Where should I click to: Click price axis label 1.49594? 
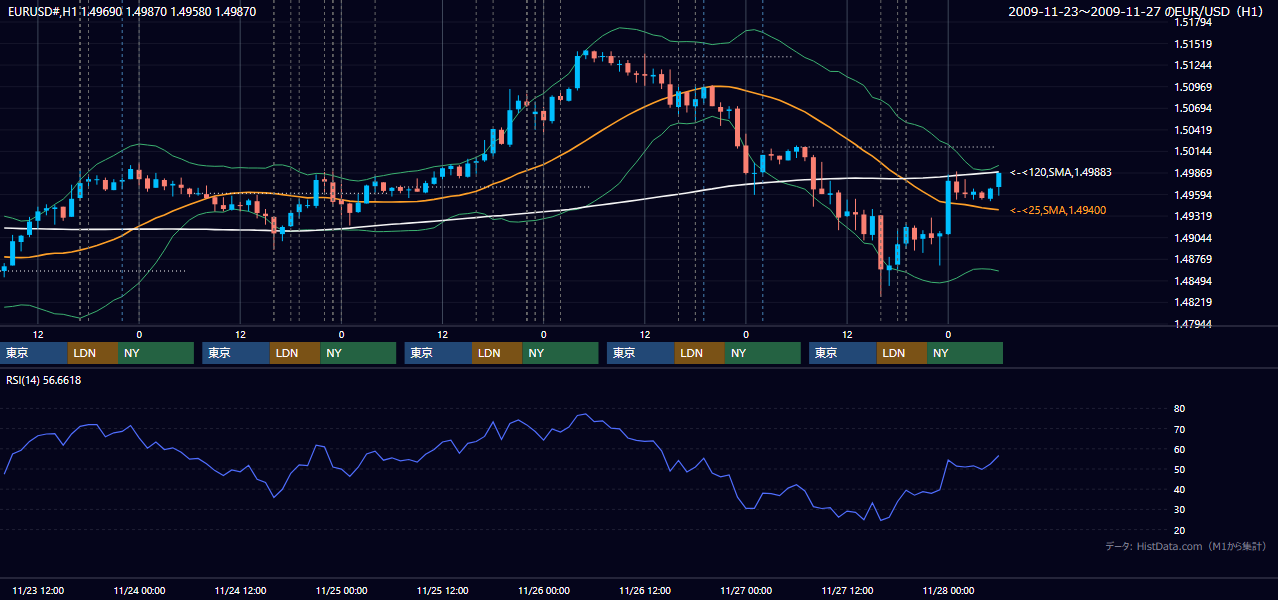click(1193, 195)
